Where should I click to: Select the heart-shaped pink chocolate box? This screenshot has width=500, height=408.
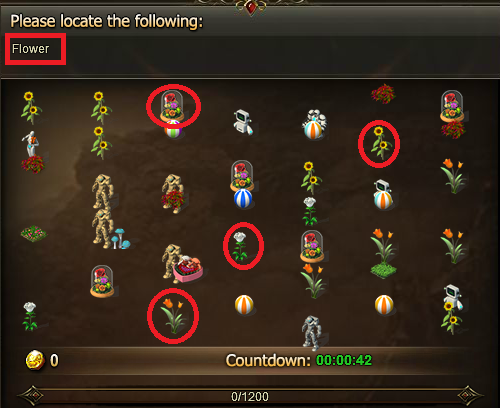click(188, 269)
